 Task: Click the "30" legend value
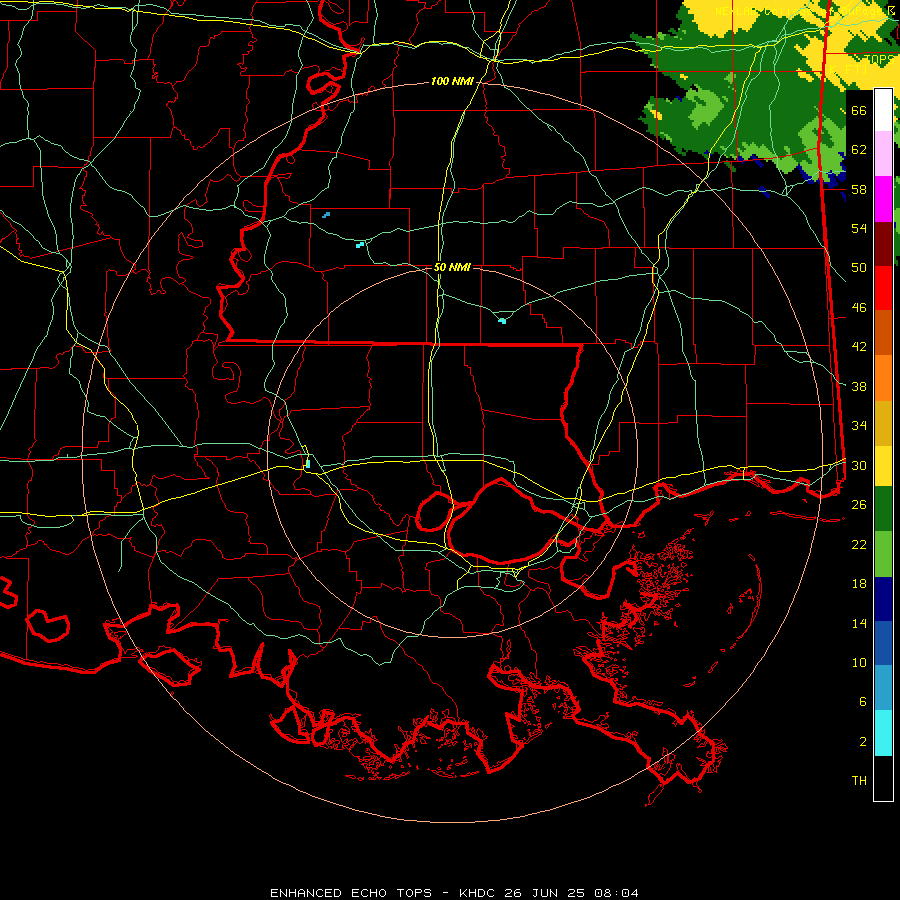[x=859, y=465]
